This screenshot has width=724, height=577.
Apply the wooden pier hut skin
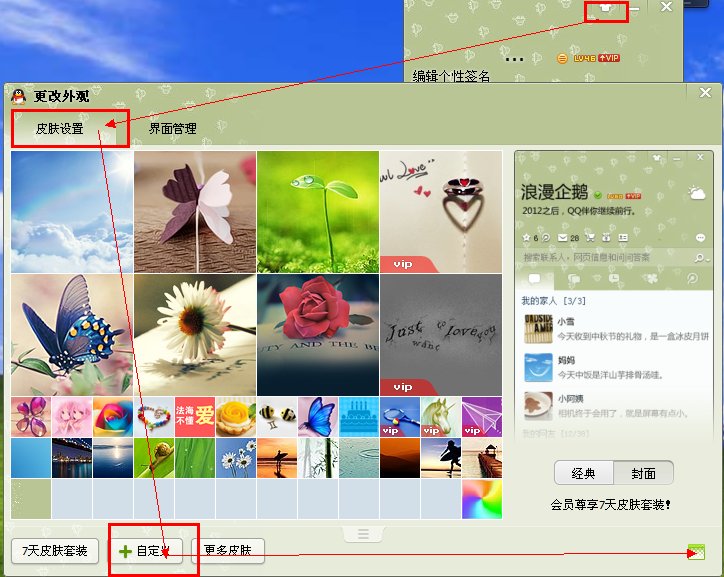(482, 458)
